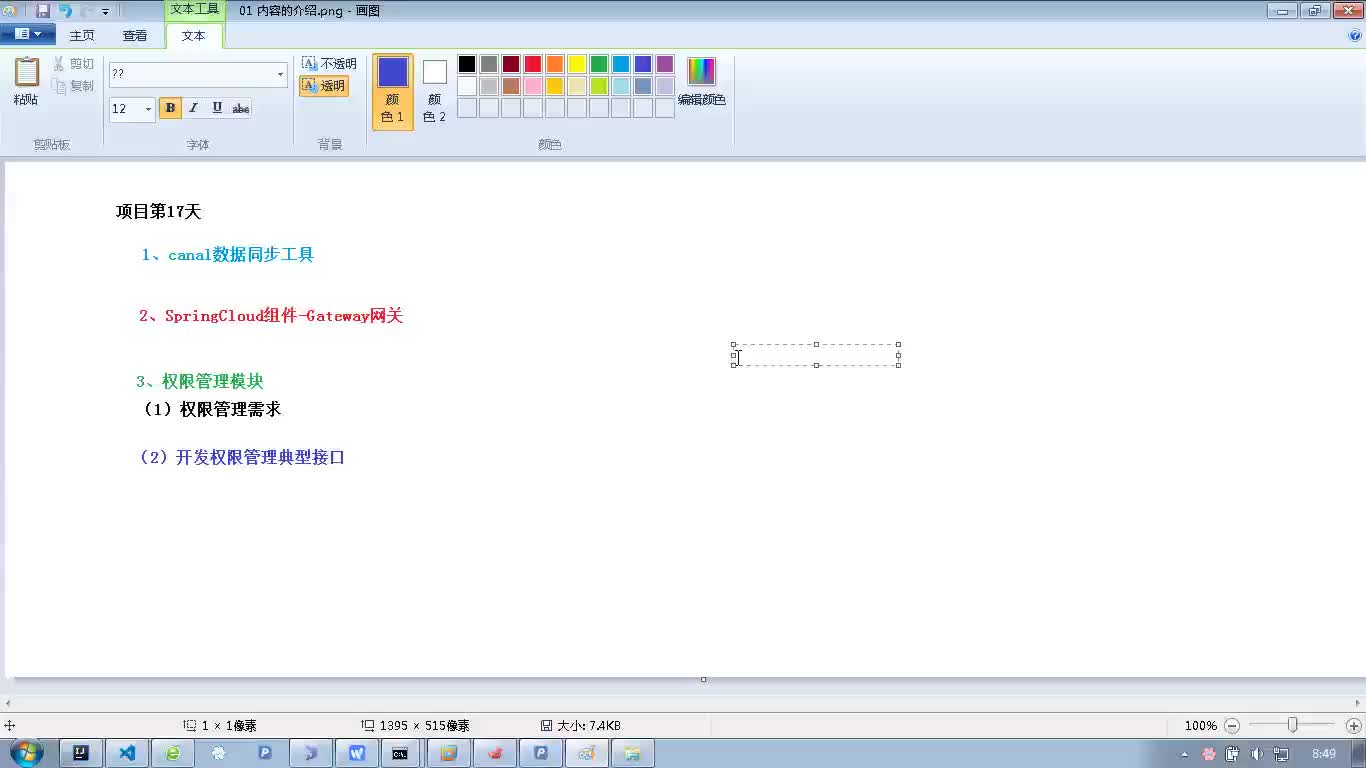The image size is (1366, 768).
Task: Open the command prompt taskbar icon
Action: click(400, 753)
